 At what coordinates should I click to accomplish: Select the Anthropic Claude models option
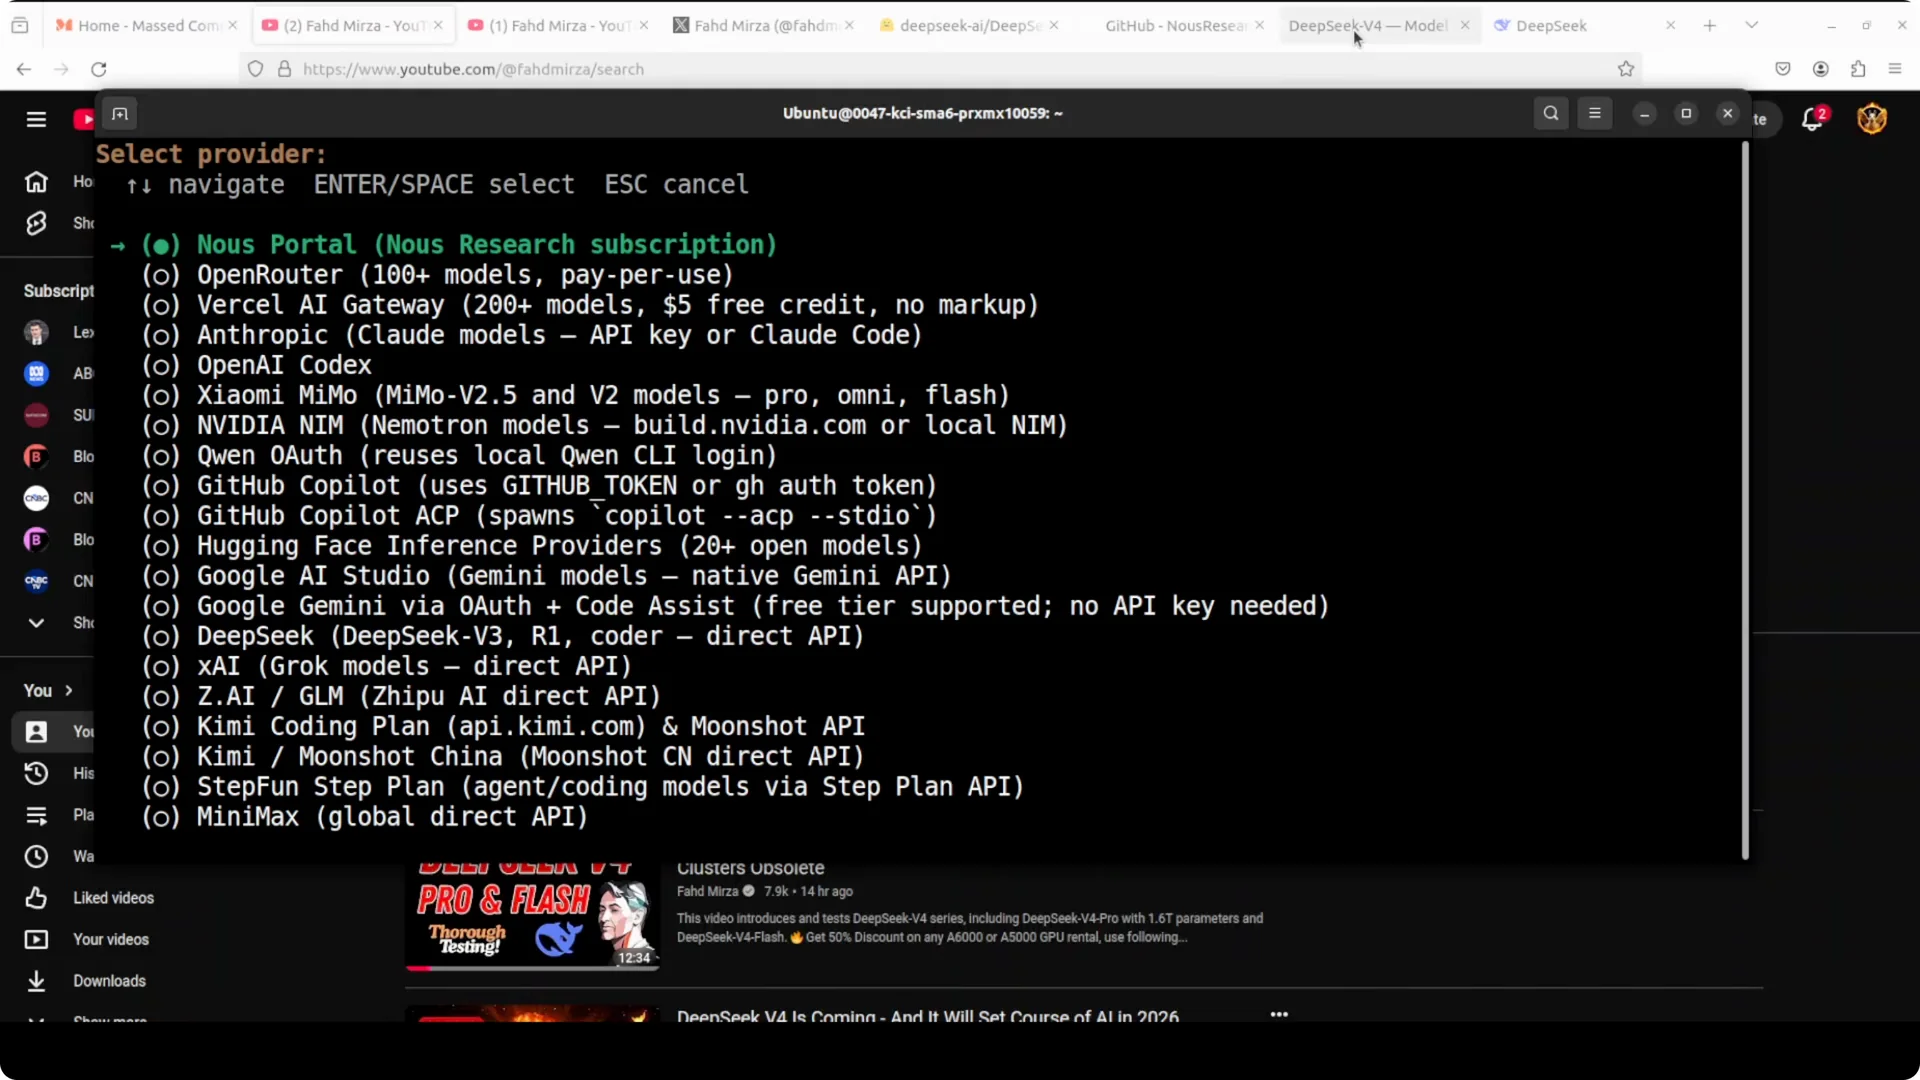[532, 335]
